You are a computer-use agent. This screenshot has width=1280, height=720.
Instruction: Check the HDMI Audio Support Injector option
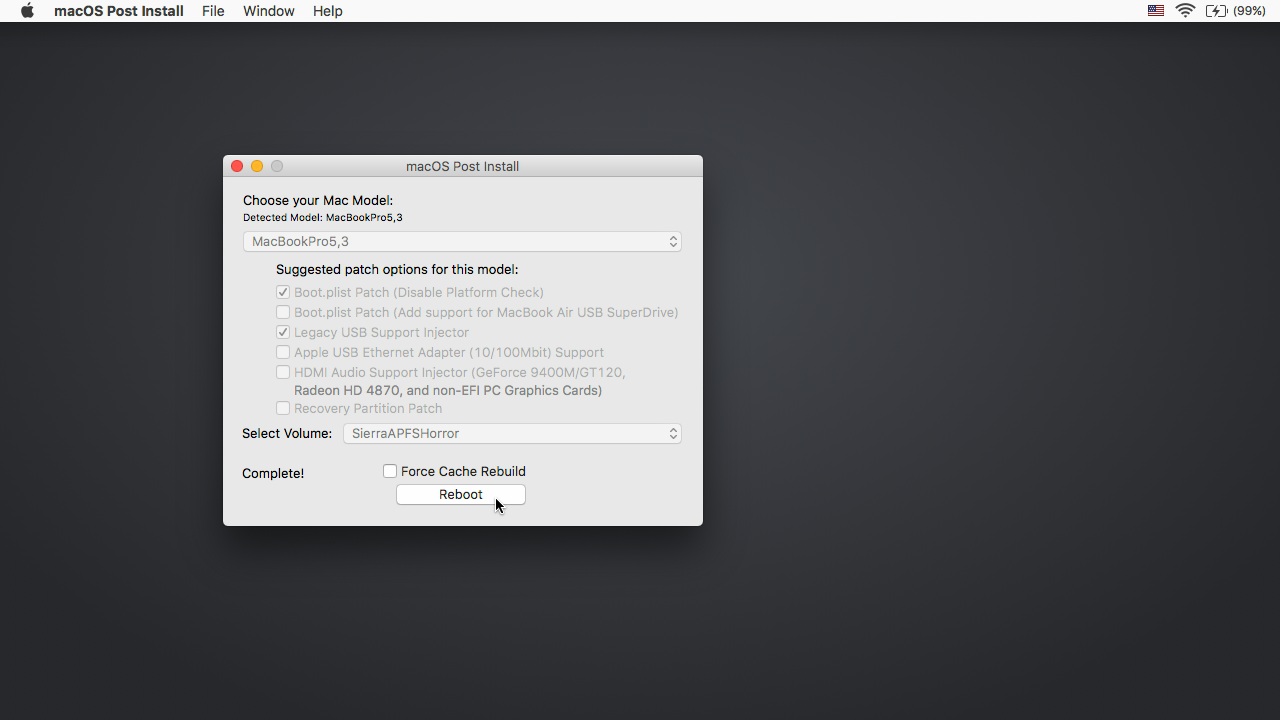click(x=283, y=372)
